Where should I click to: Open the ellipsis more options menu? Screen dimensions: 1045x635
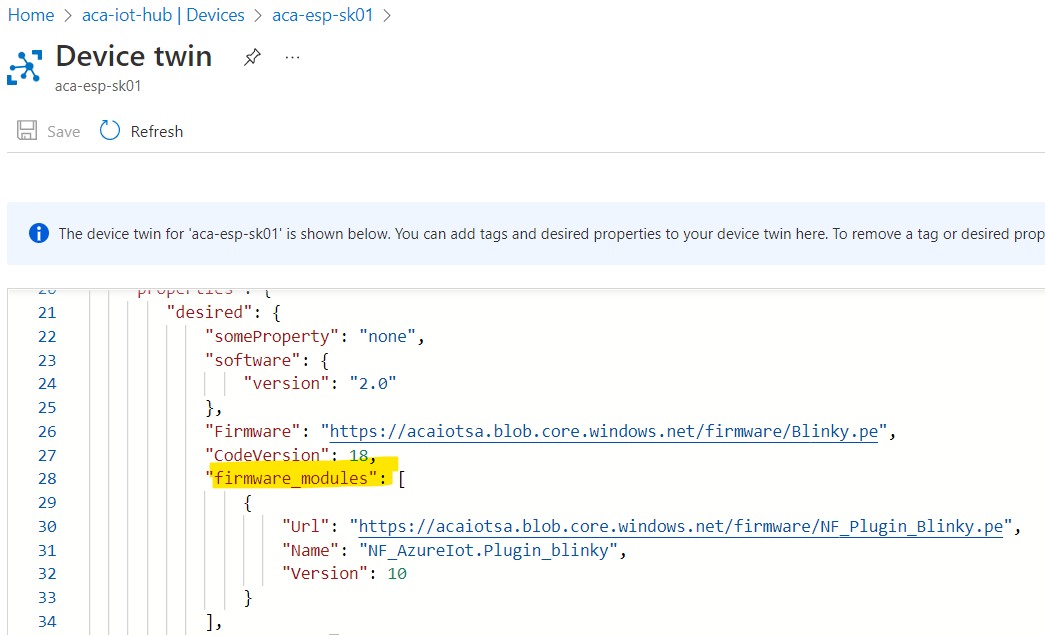(x=292, y=58)
